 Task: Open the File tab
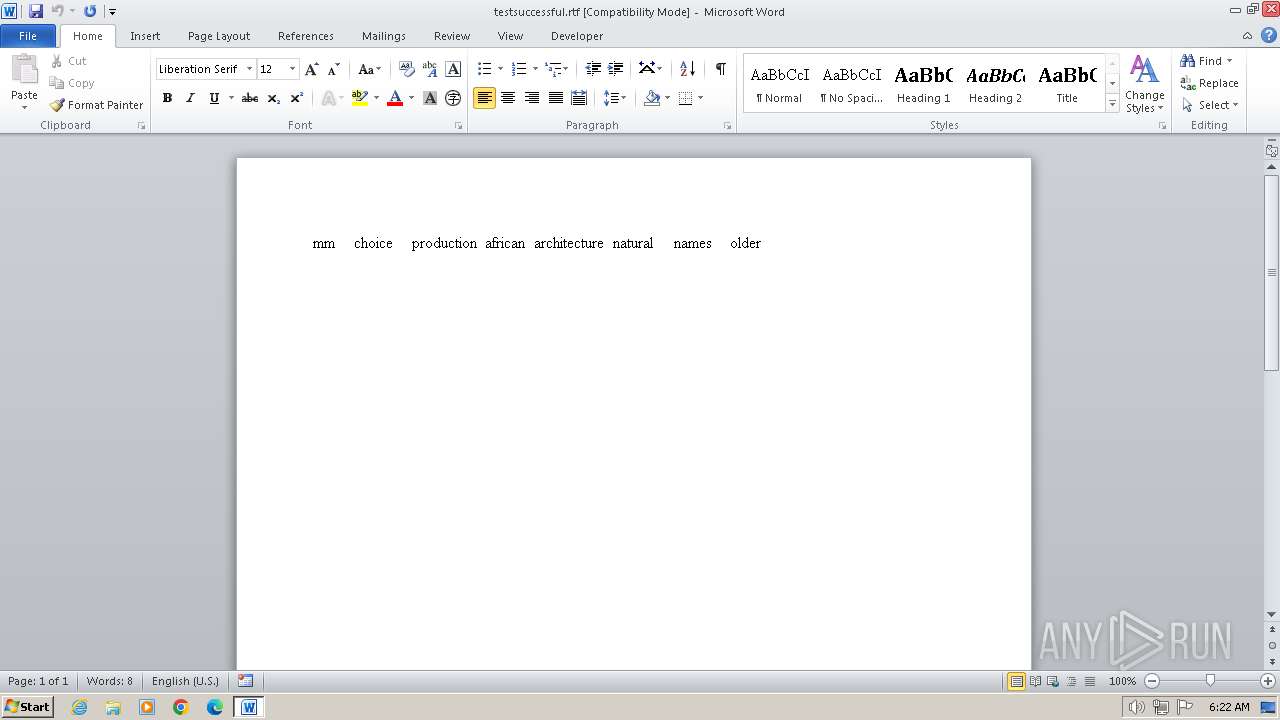(28, 36)
